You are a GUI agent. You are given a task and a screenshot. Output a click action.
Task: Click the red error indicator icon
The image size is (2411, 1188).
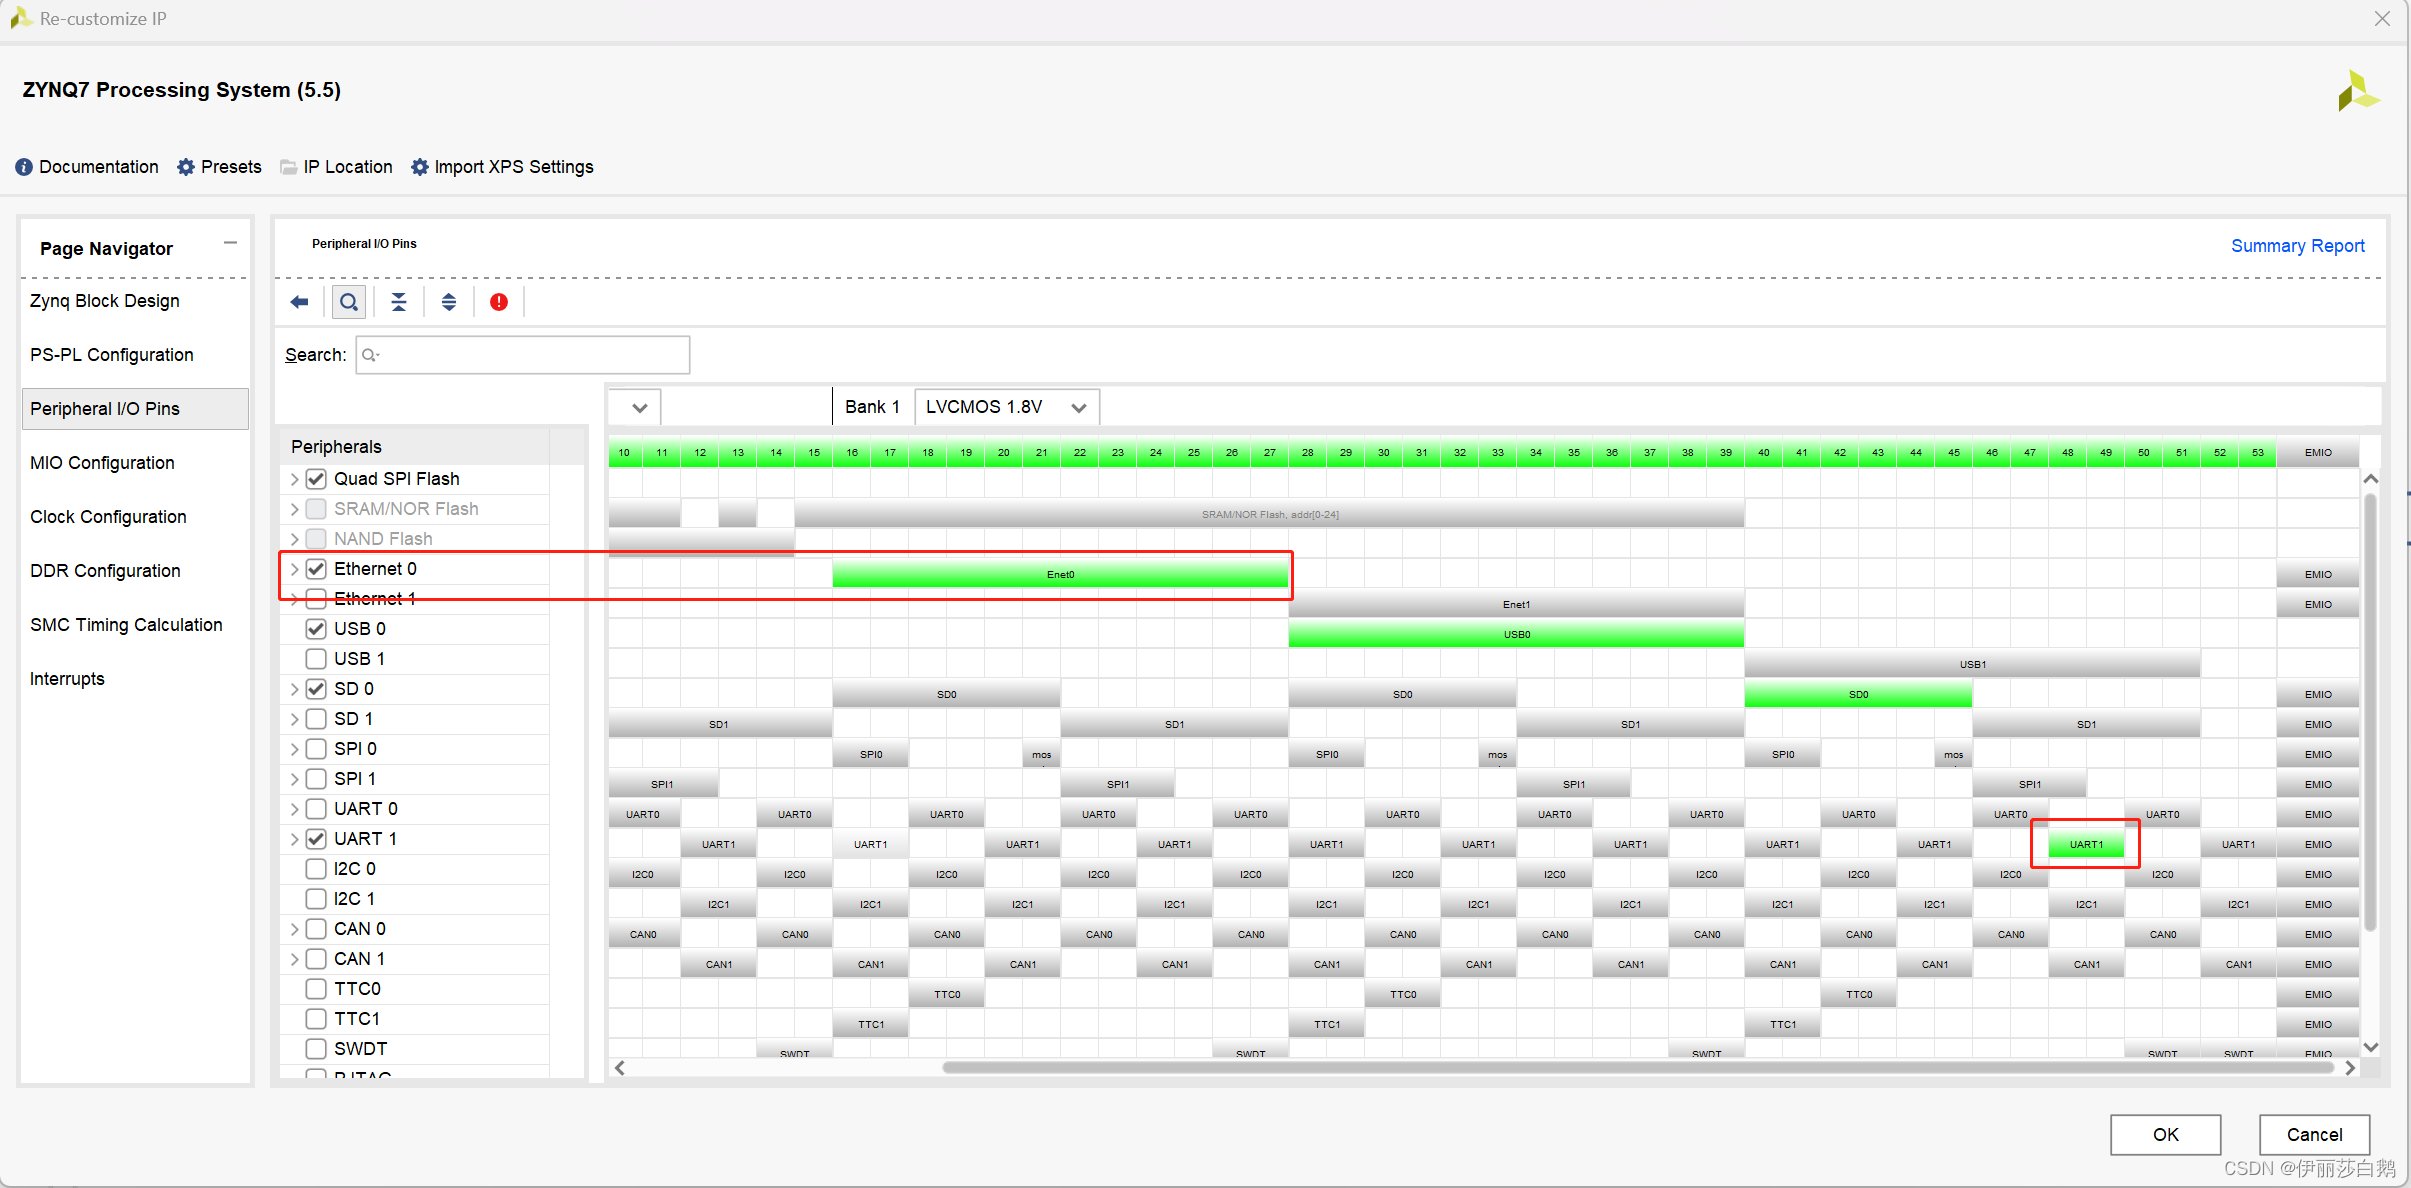point(499,302)
